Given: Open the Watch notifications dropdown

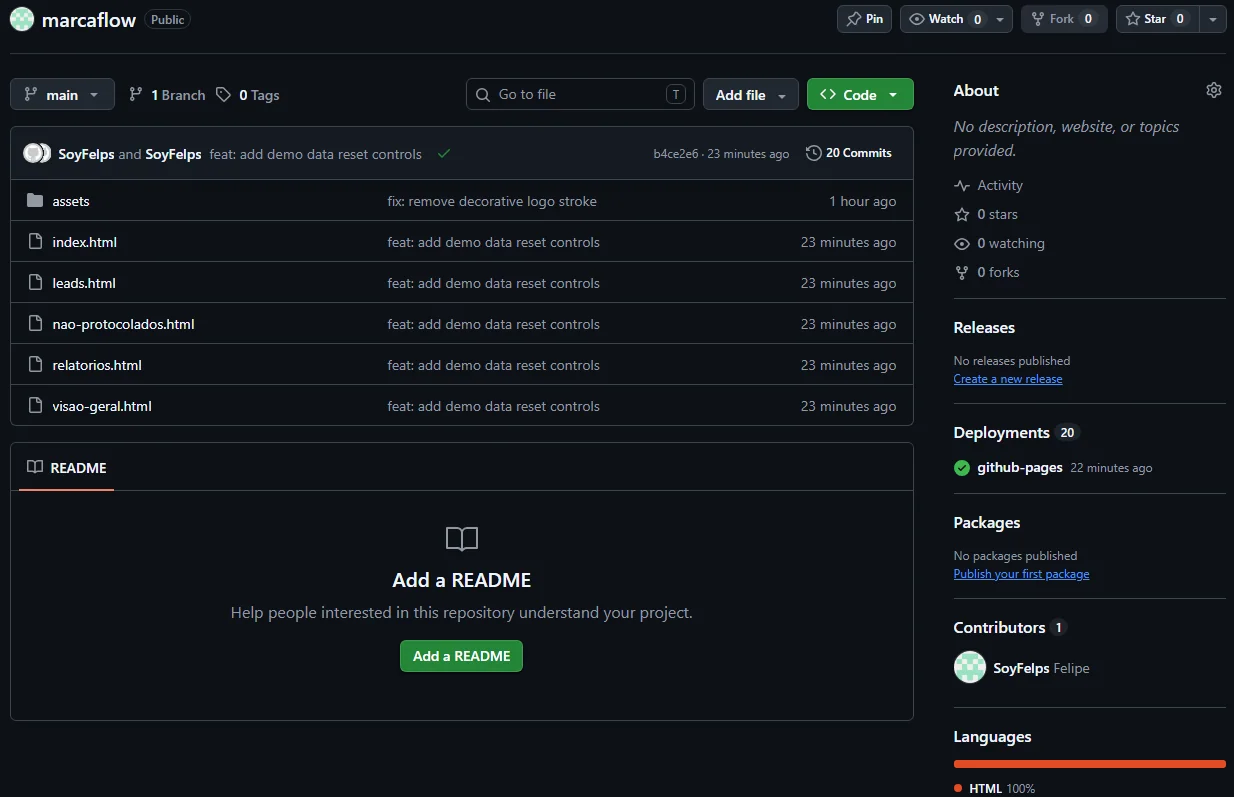Looking at the screenshot, I should tap(956, 19).
